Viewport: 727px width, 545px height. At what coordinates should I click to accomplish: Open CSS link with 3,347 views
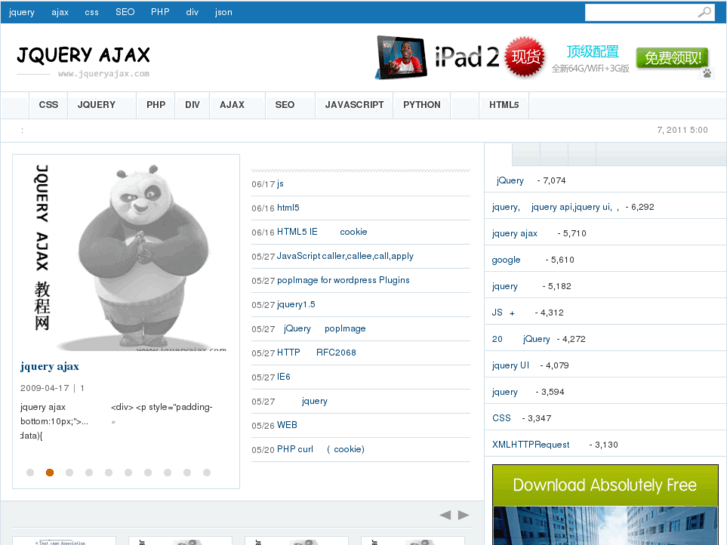(x=501, y=418)
